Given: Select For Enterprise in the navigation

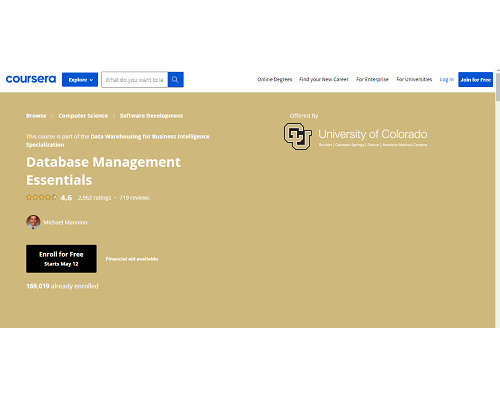Looking at the screenshot, I should 372,79.
